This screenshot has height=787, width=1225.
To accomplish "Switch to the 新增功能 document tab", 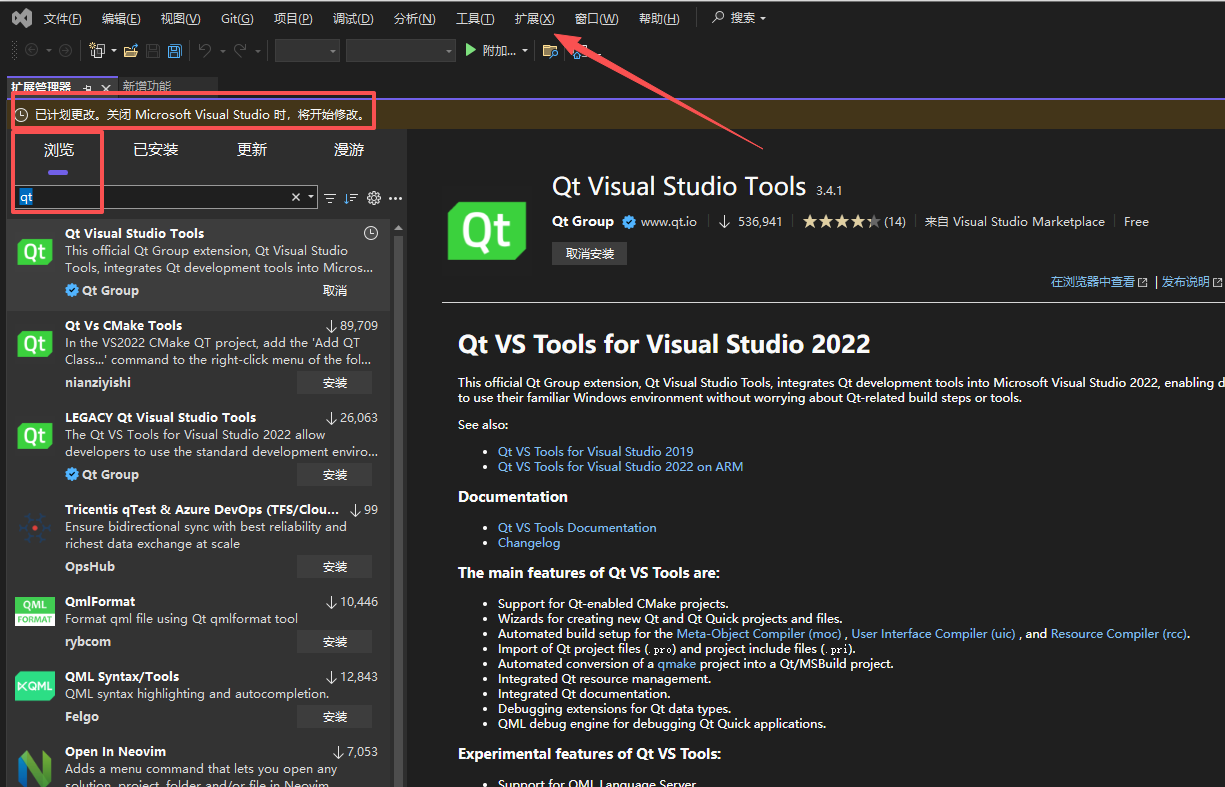I will click(x=147, y=87).
